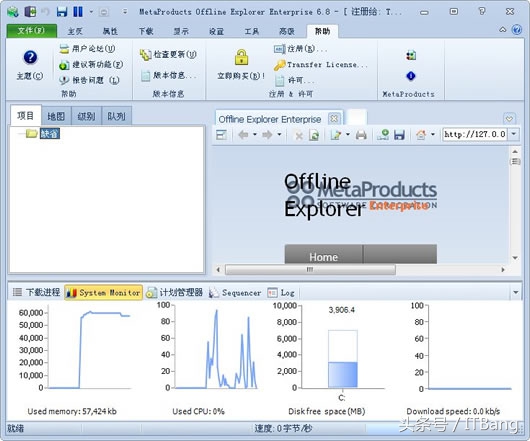Open the Log tab
Screen dimensions: 530x441
[282, 293]
